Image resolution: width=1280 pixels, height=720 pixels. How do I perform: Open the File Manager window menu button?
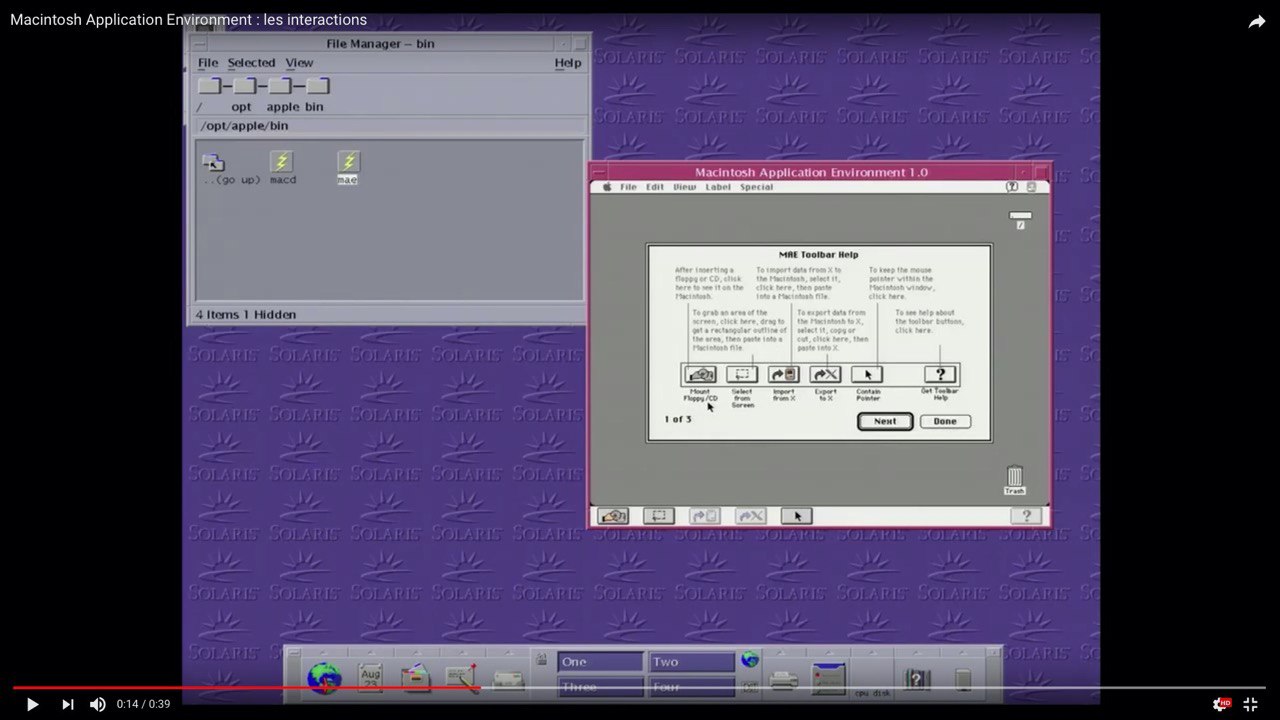(200, 44)
